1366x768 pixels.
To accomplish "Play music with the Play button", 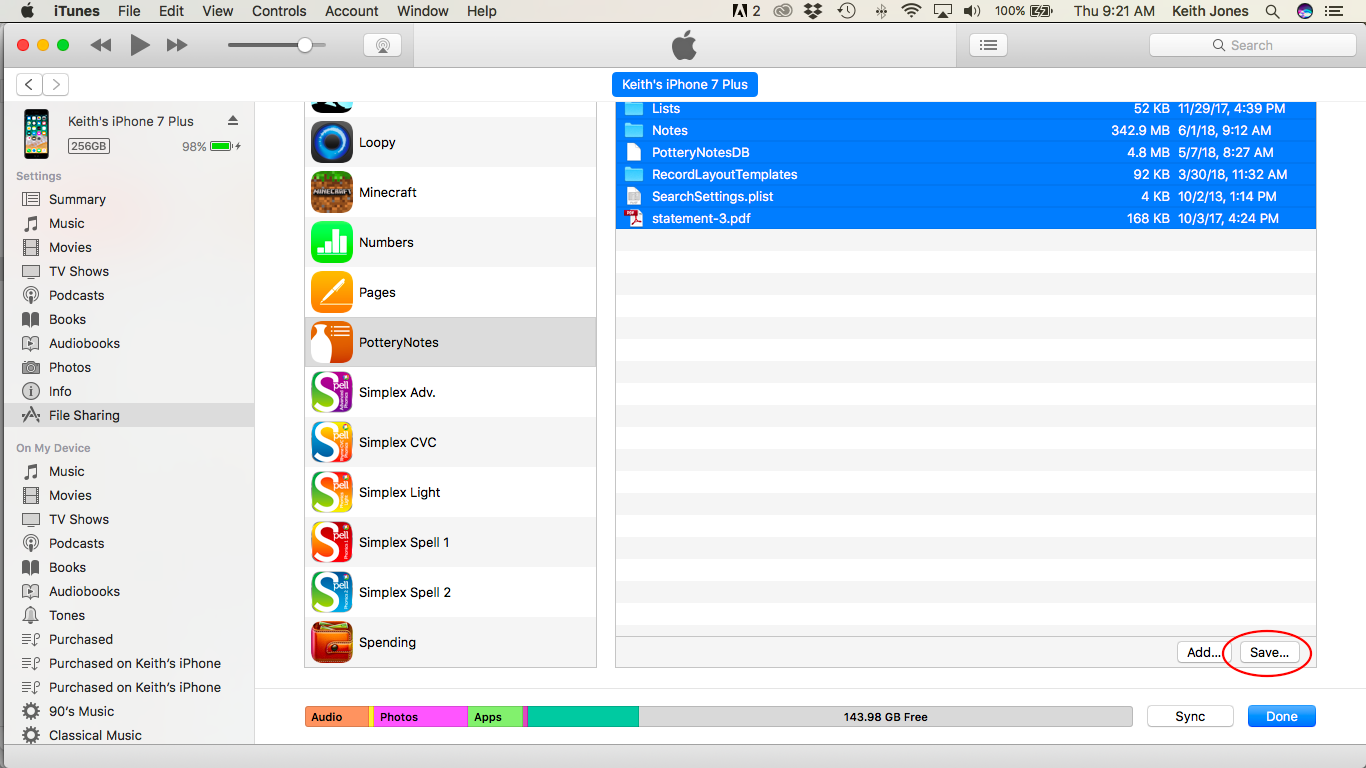I will pos(140,45).
